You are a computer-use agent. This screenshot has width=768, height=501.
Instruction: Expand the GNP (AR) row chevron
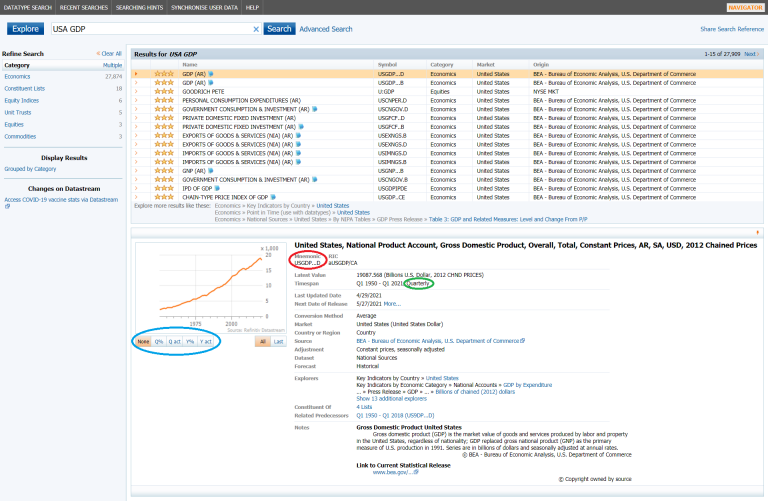point(136,171)
